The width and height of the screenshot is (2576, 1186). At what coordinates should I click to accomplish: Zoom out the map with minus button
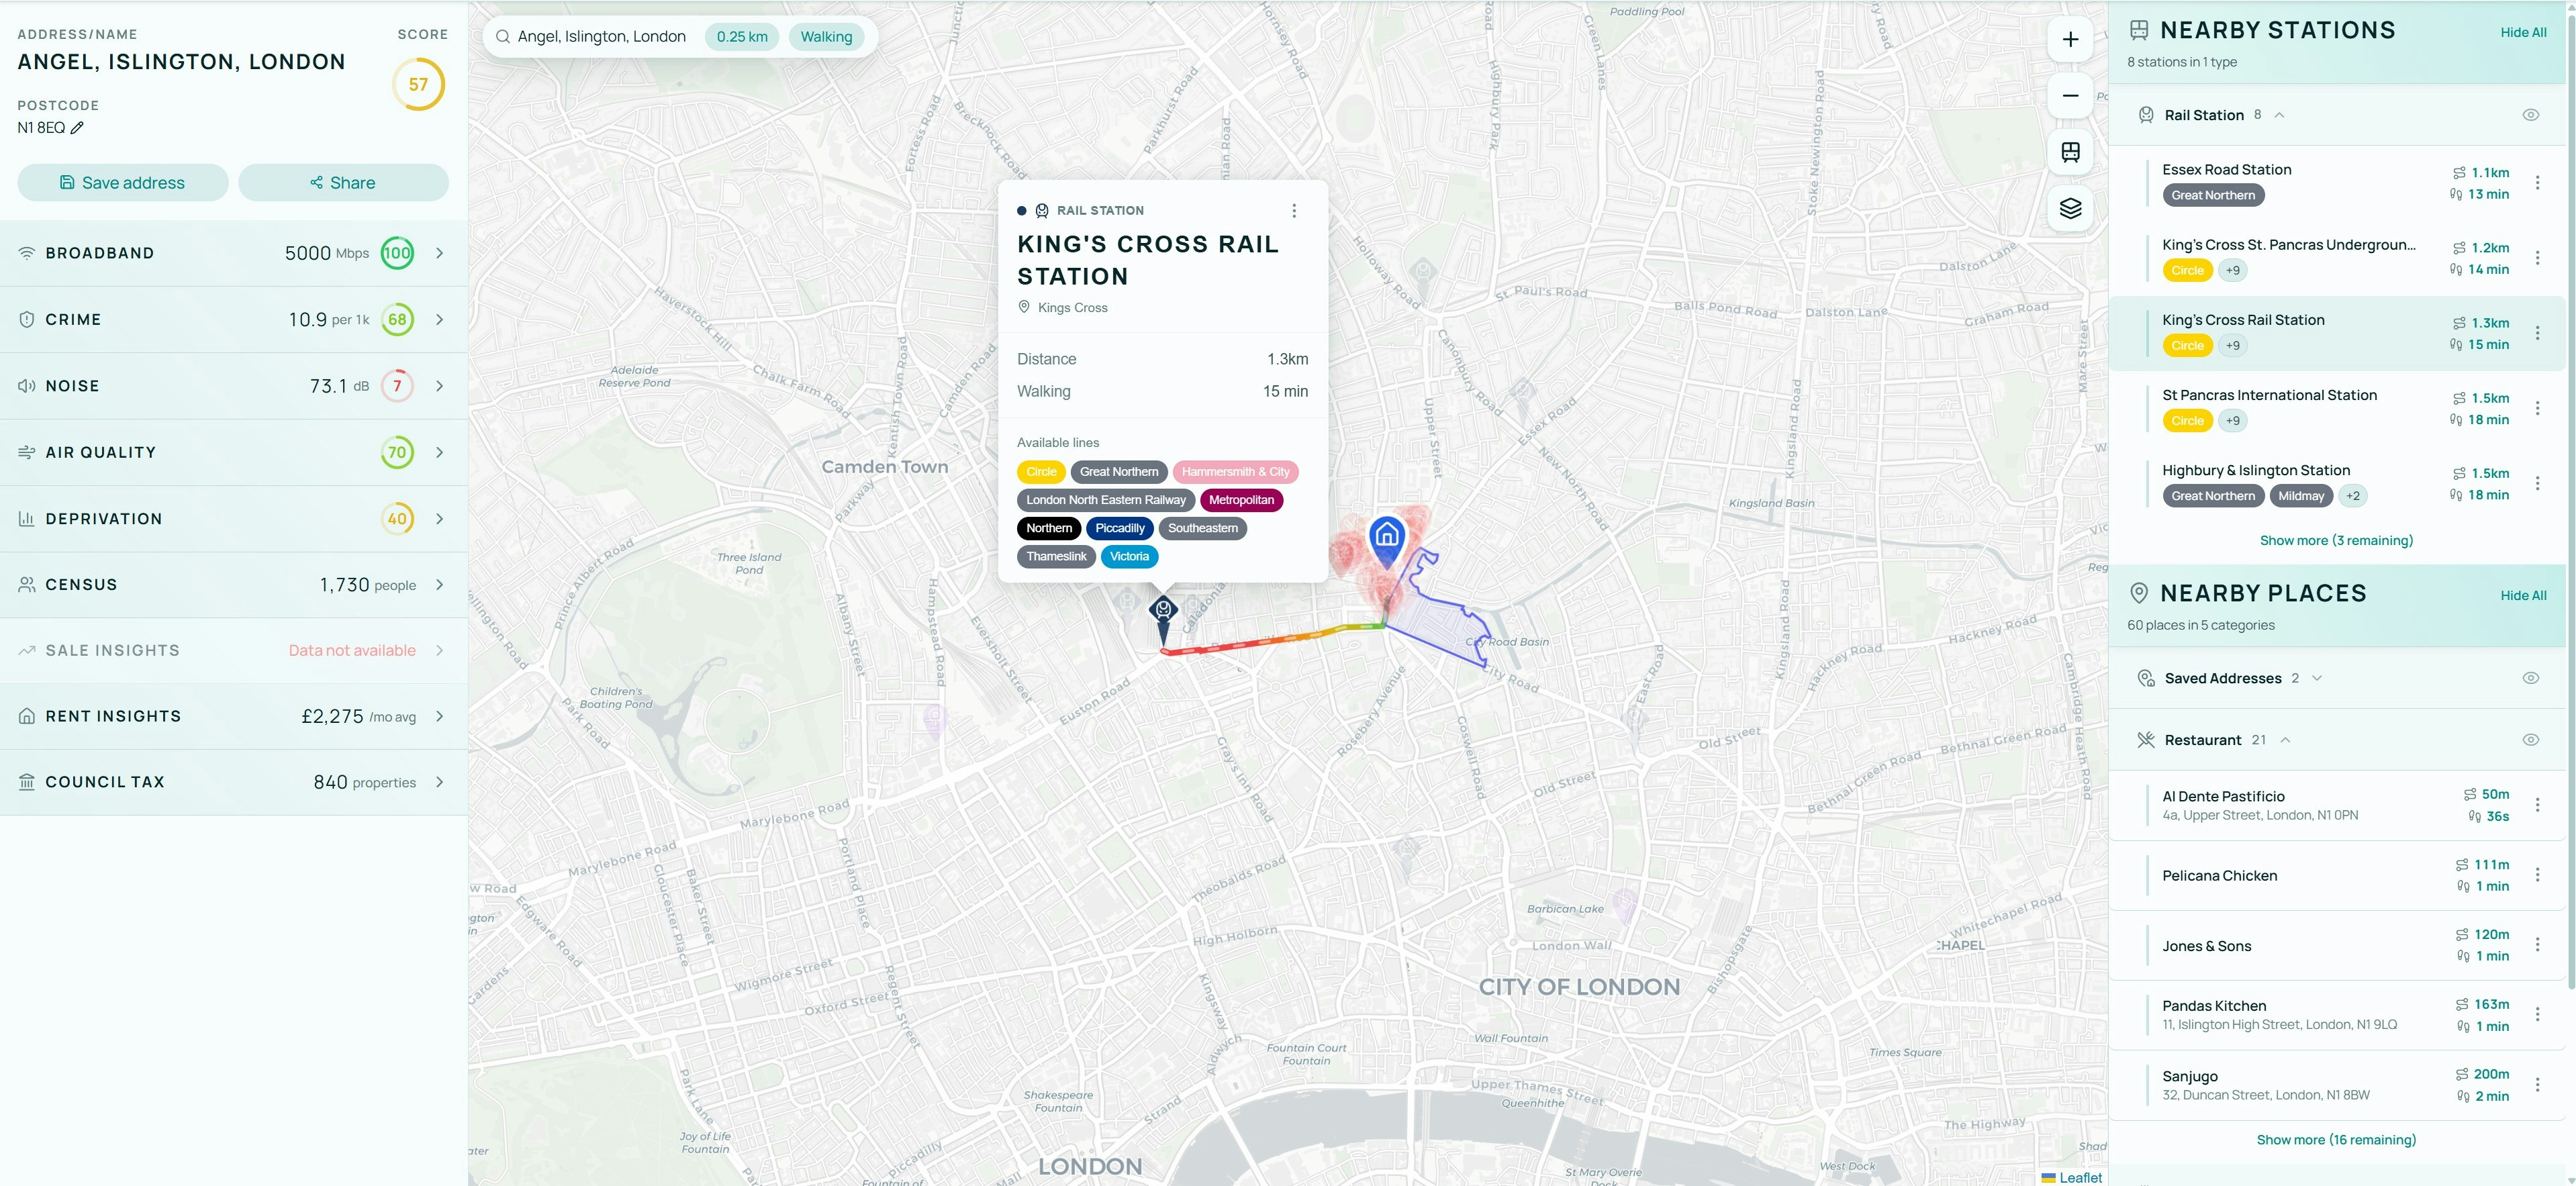coord(2070,96)
